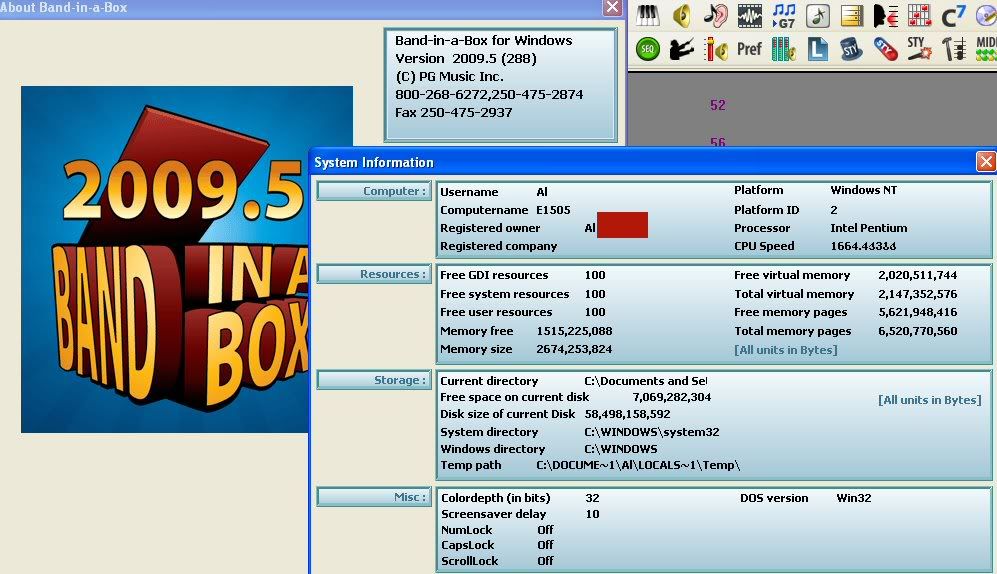Click the STY magic wand icon
The image size is (997, 574).
919,49
